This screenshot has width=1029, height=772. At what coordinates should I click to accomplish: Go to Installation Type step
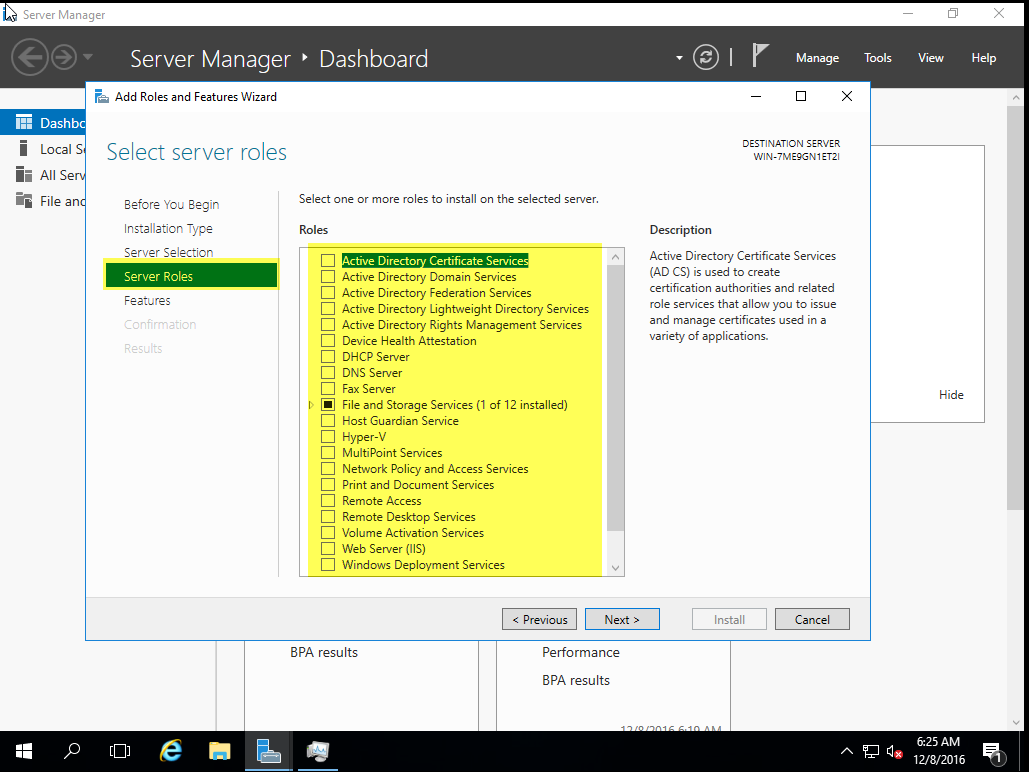click(168, 228)
